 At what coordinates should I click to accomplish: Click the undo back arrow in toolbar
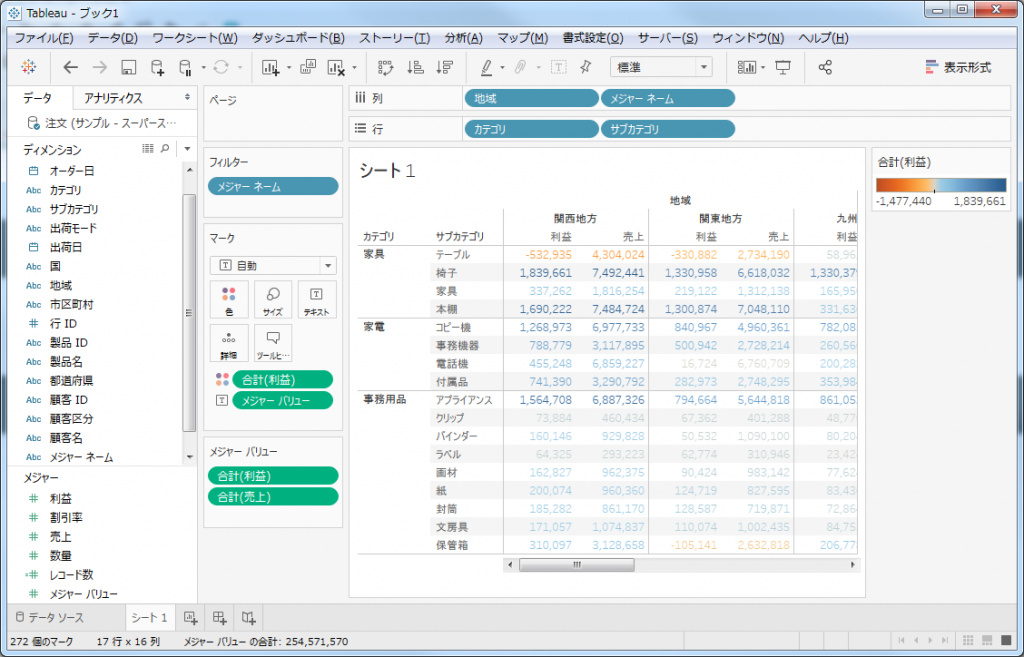pos(70,67)
